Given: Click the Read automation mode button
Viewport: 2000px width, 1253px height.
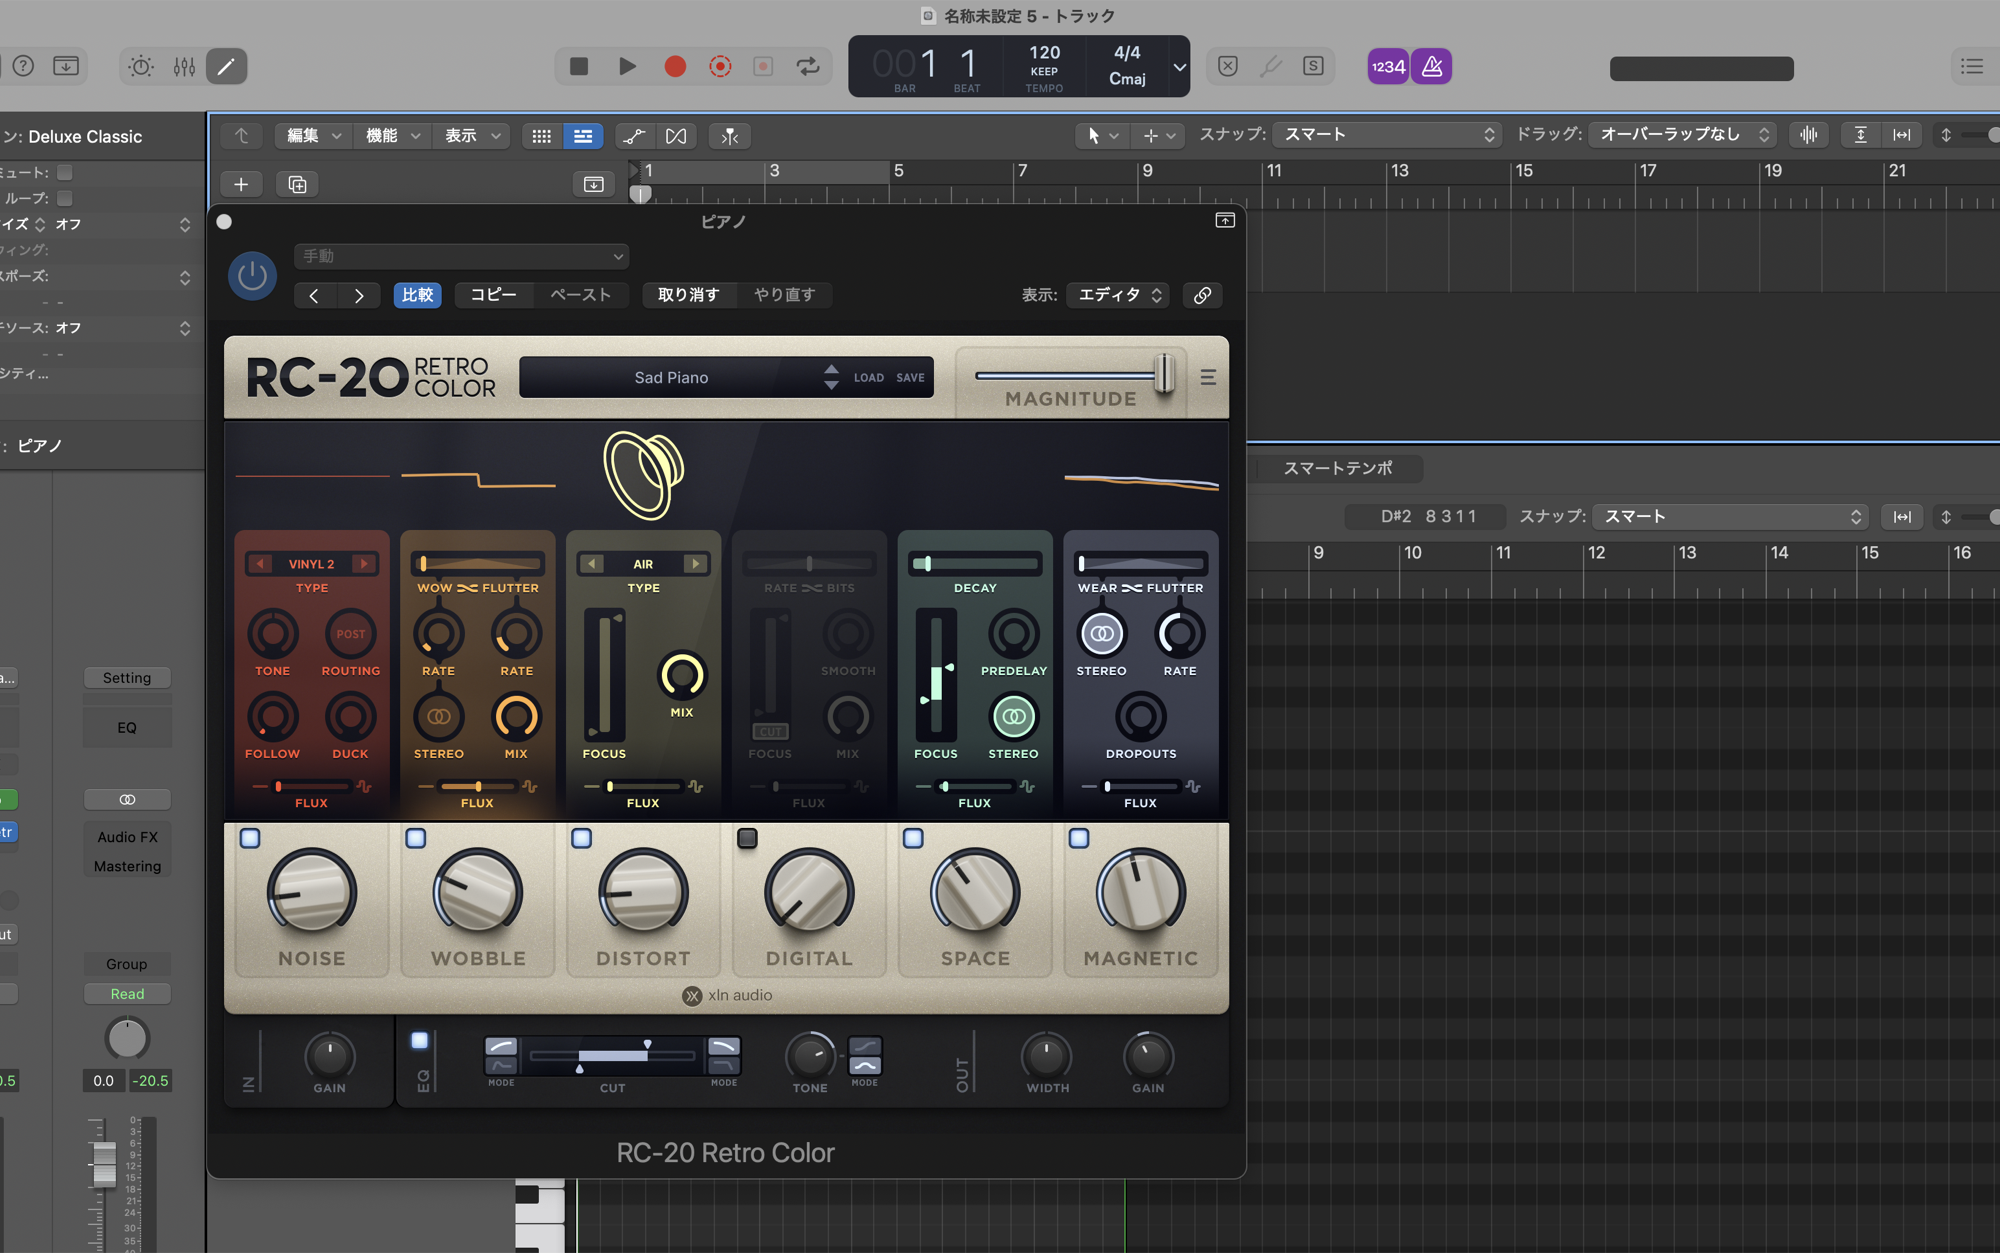Looking at the screenshot, I should tap(127, 994).
